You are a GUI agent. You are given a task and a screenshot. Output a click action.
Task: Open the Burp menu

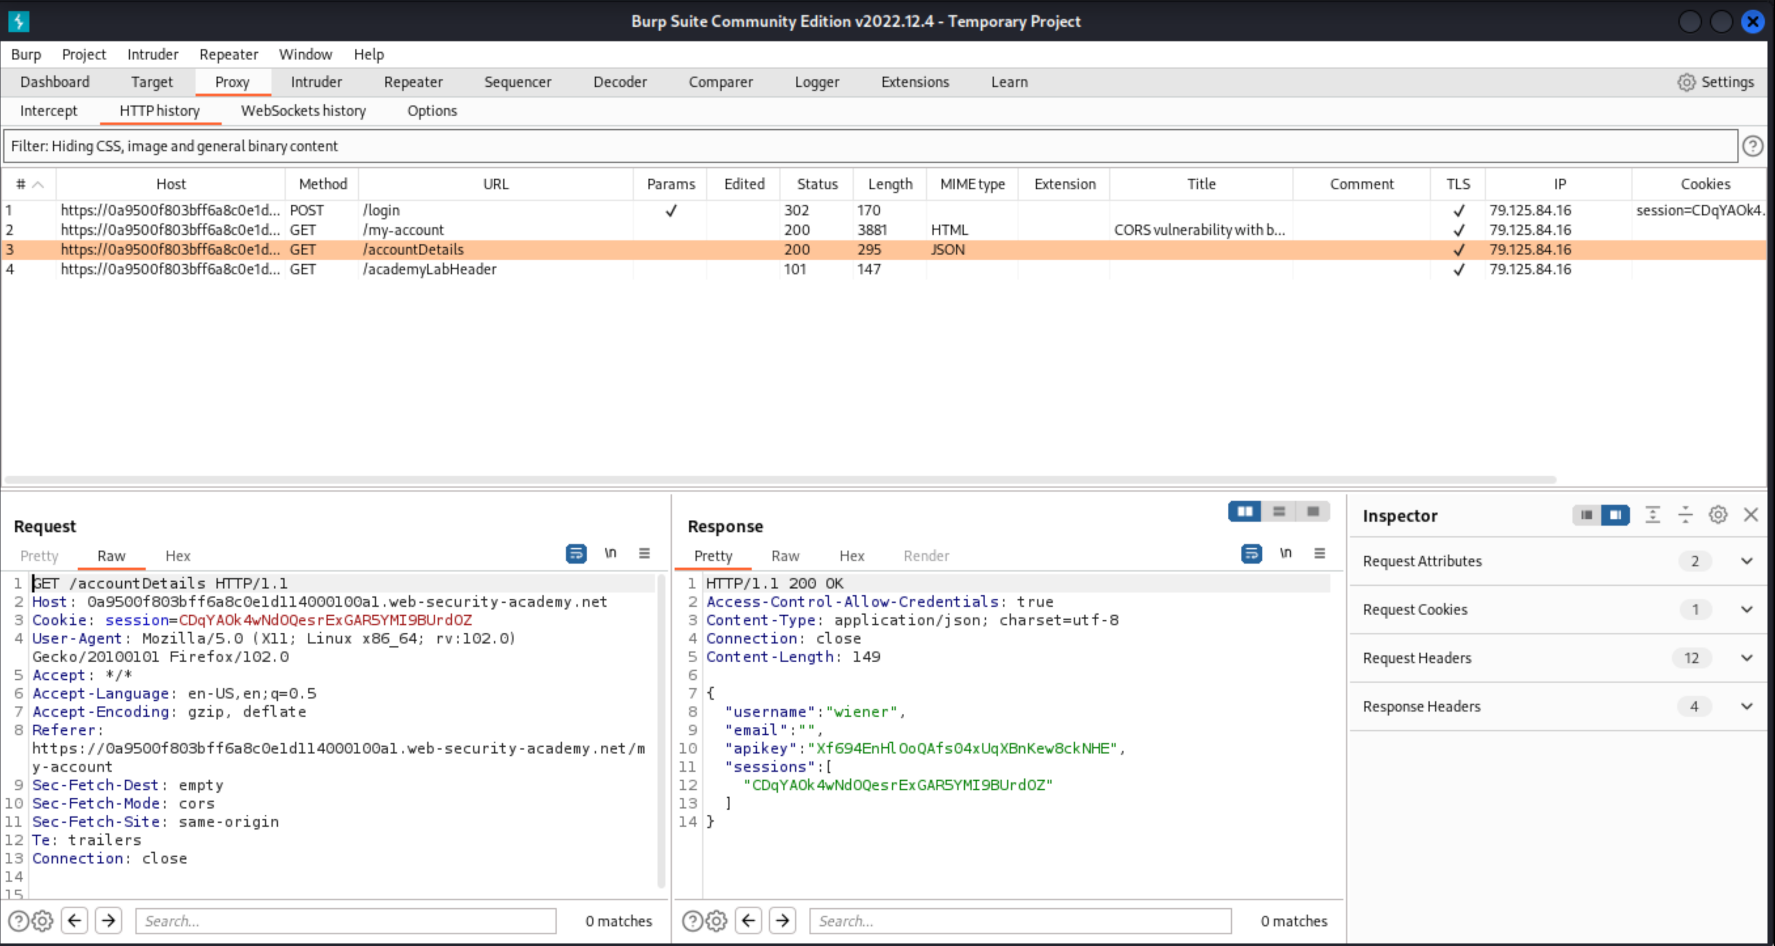coord(26,54)
